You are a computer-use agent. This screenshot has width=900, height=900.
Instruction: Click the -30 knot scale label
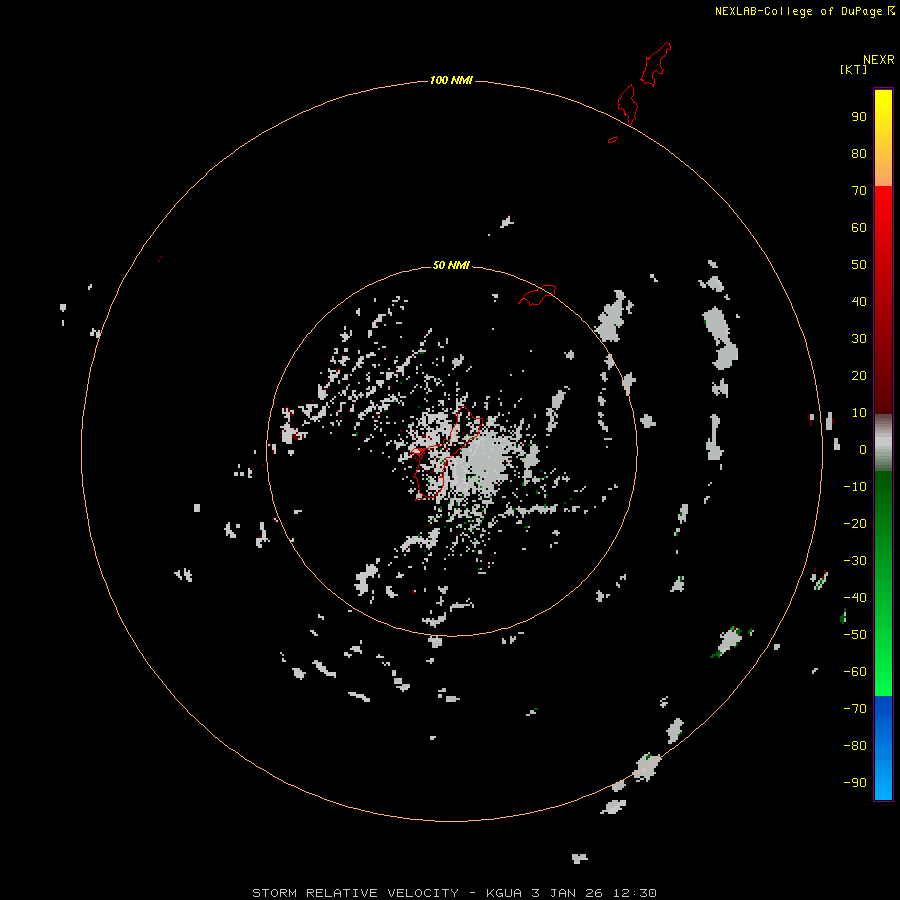(x=855, y=561)
